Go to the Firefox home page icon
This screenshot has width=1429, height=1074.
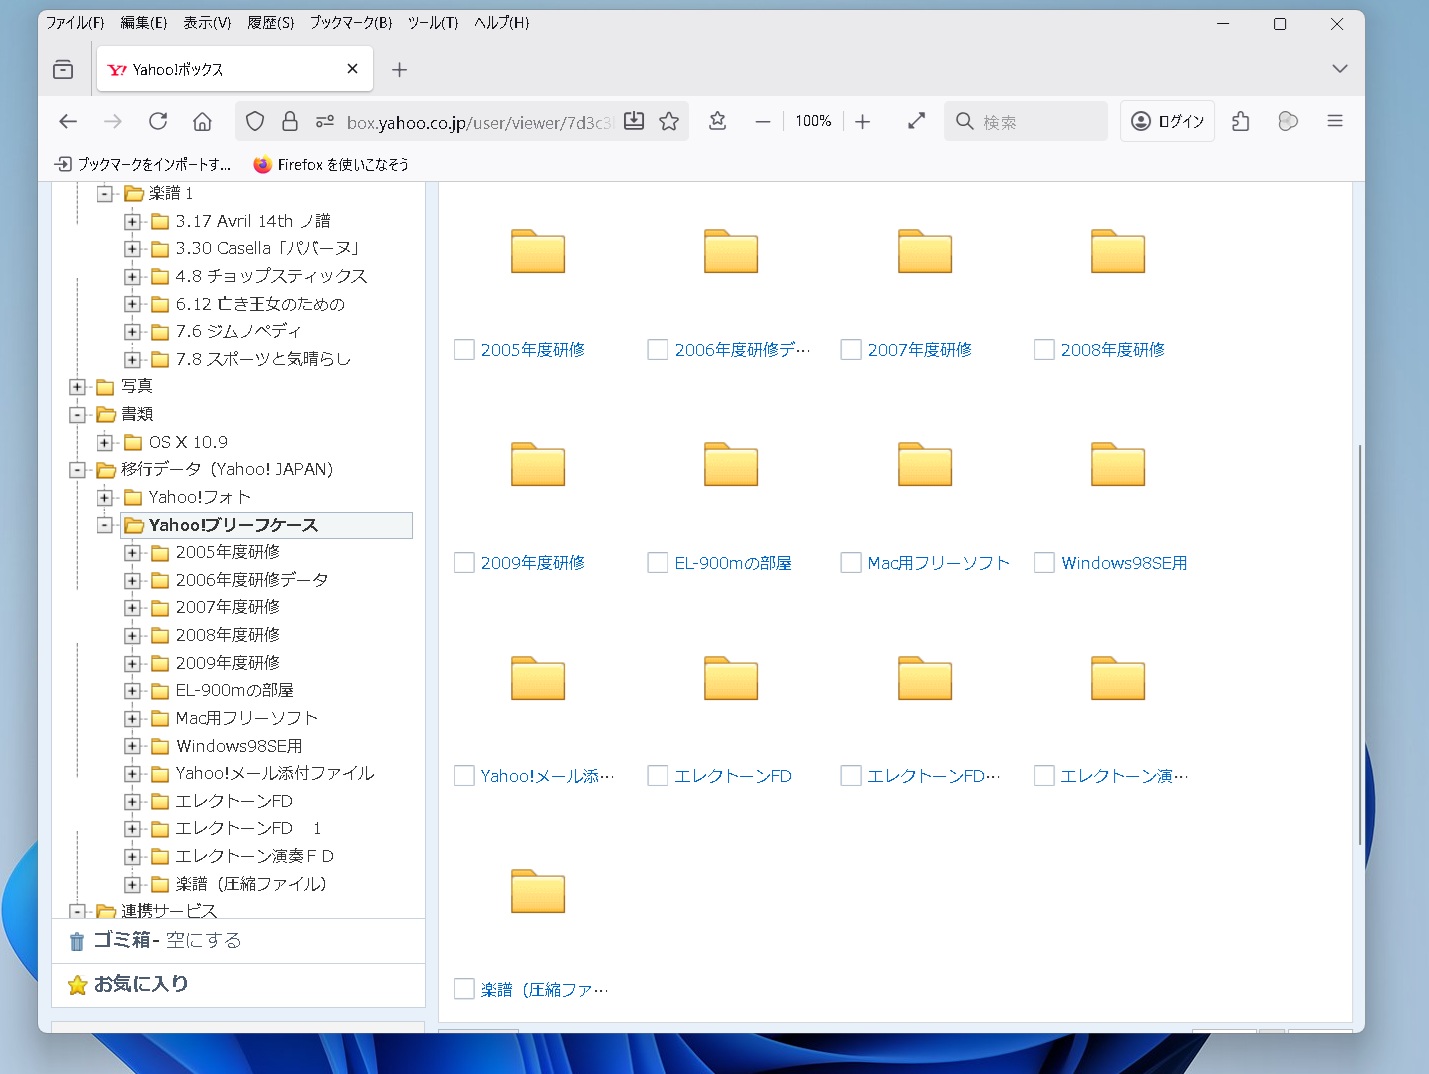[202, 121]
